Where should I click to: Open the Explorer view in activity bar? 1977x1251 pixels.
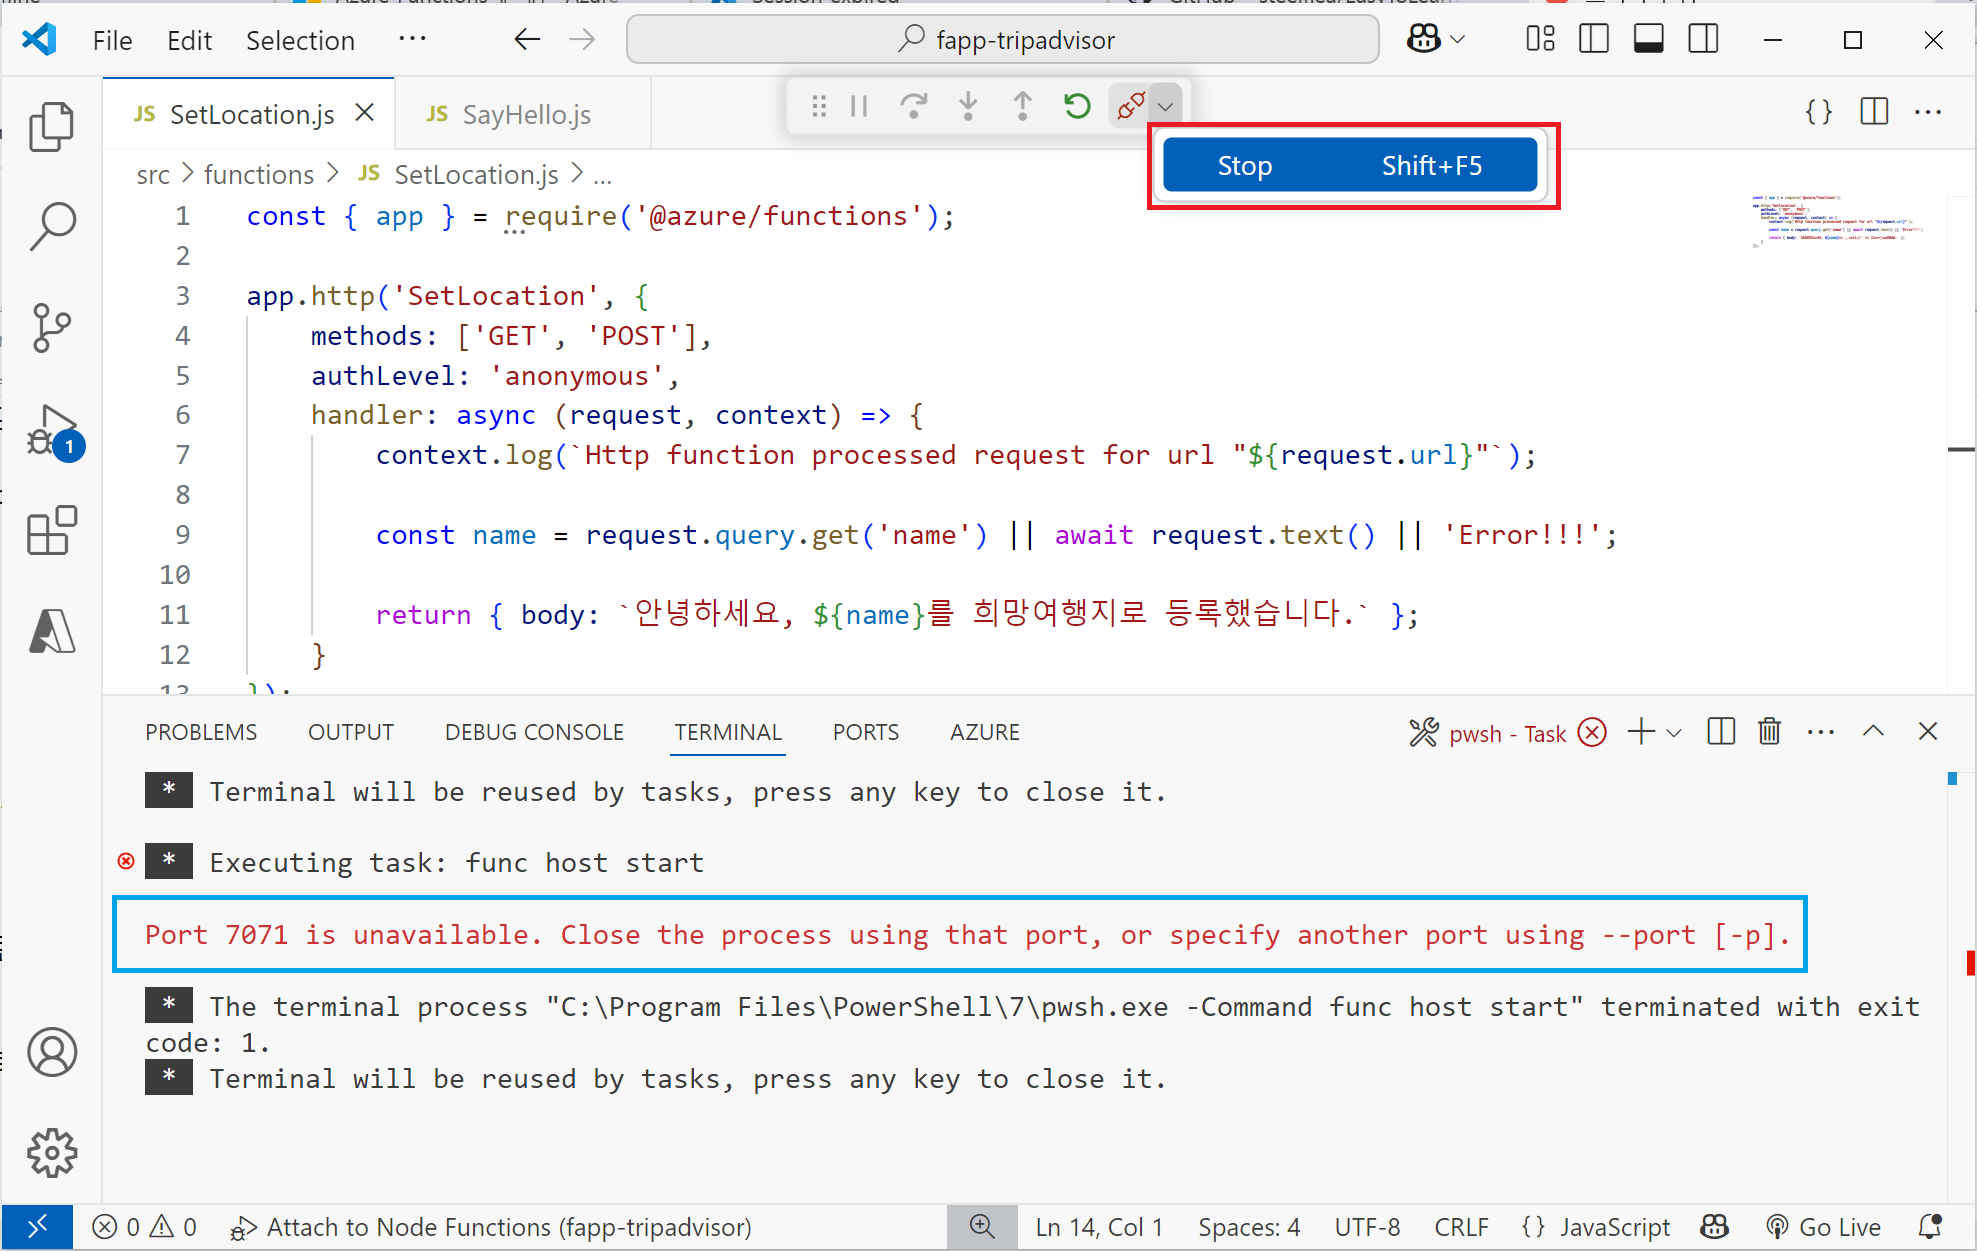coord(51,127)
